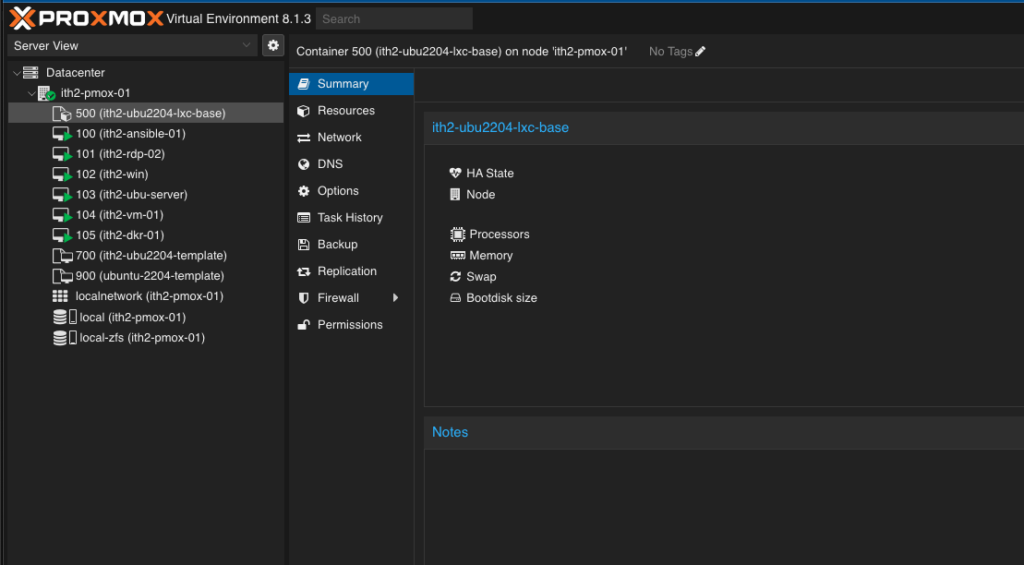Click node icon for ith2-pmox-01

[46, 93]
